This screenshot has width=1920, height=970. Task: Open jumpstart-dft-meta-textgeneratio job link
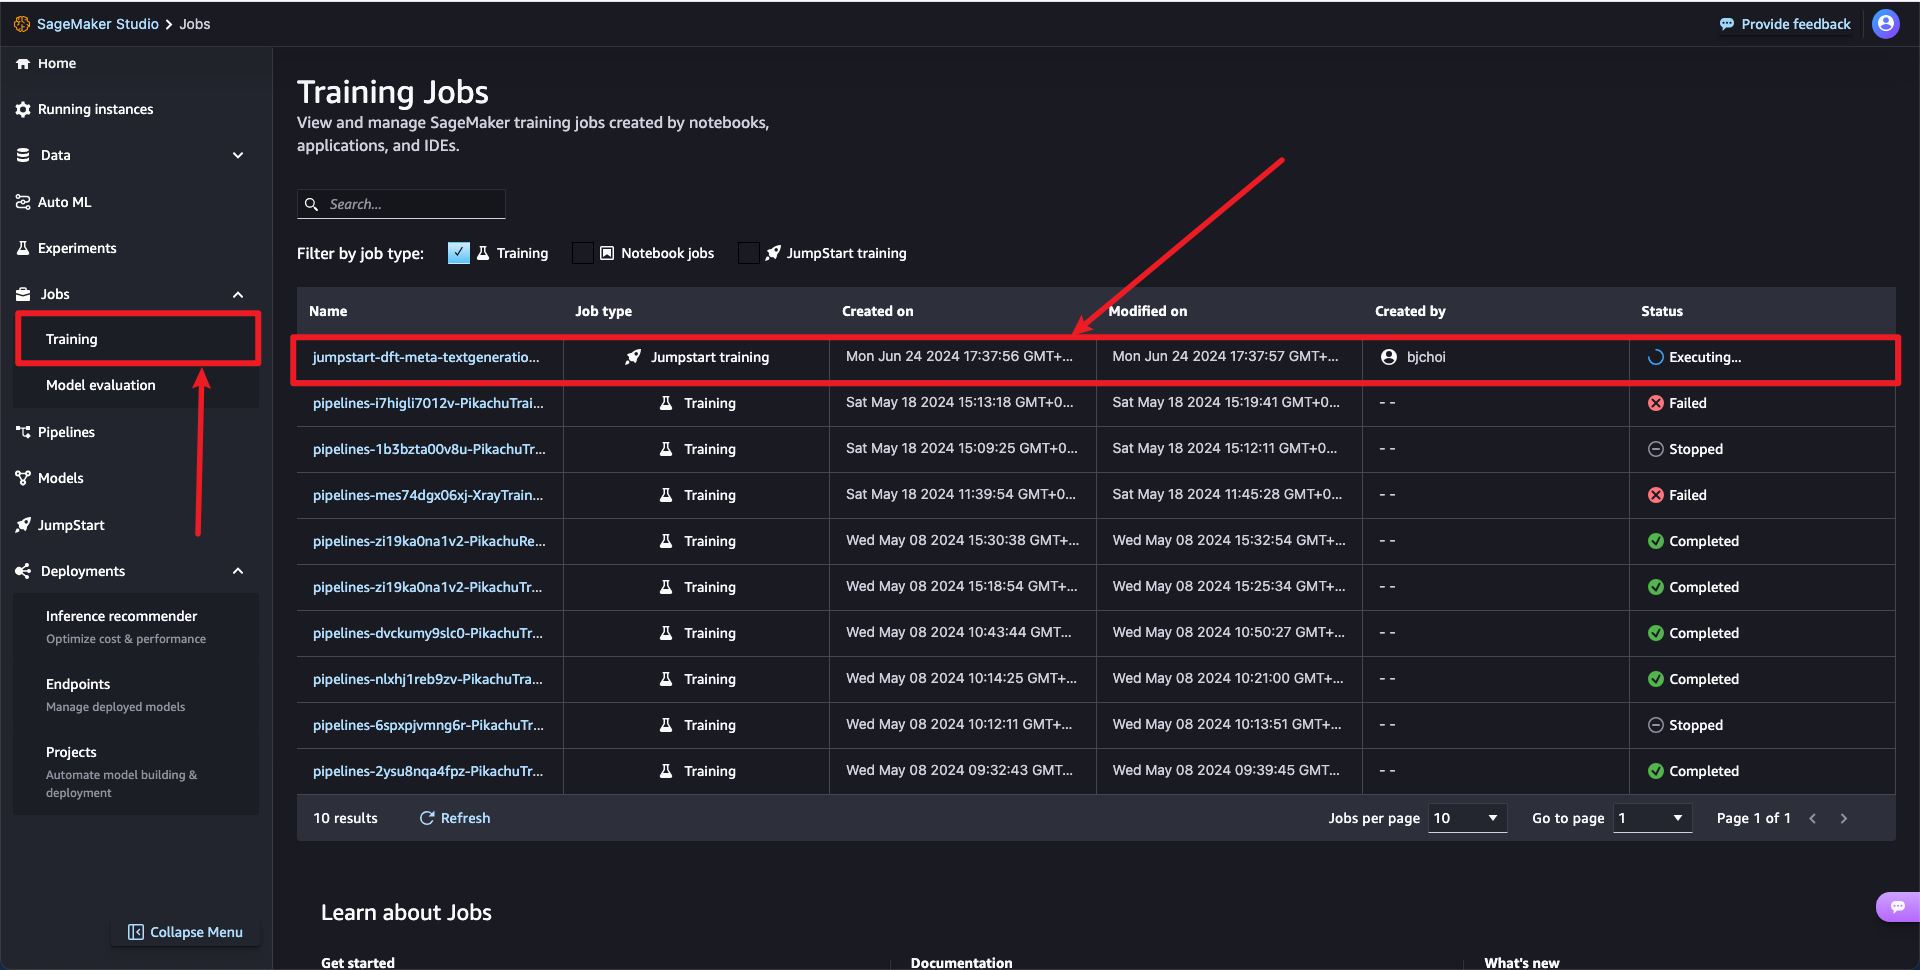click(426, 357)
